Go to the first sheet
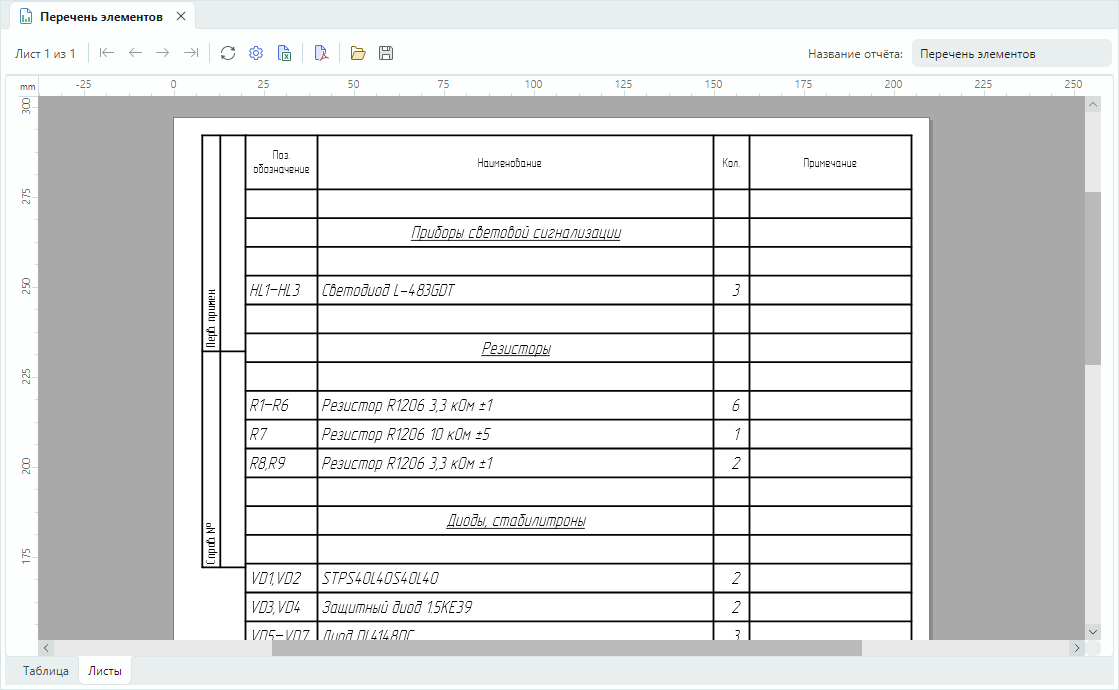Image resolution: width=1119 pixels, height=690 pixels. (x=106, y=53)
